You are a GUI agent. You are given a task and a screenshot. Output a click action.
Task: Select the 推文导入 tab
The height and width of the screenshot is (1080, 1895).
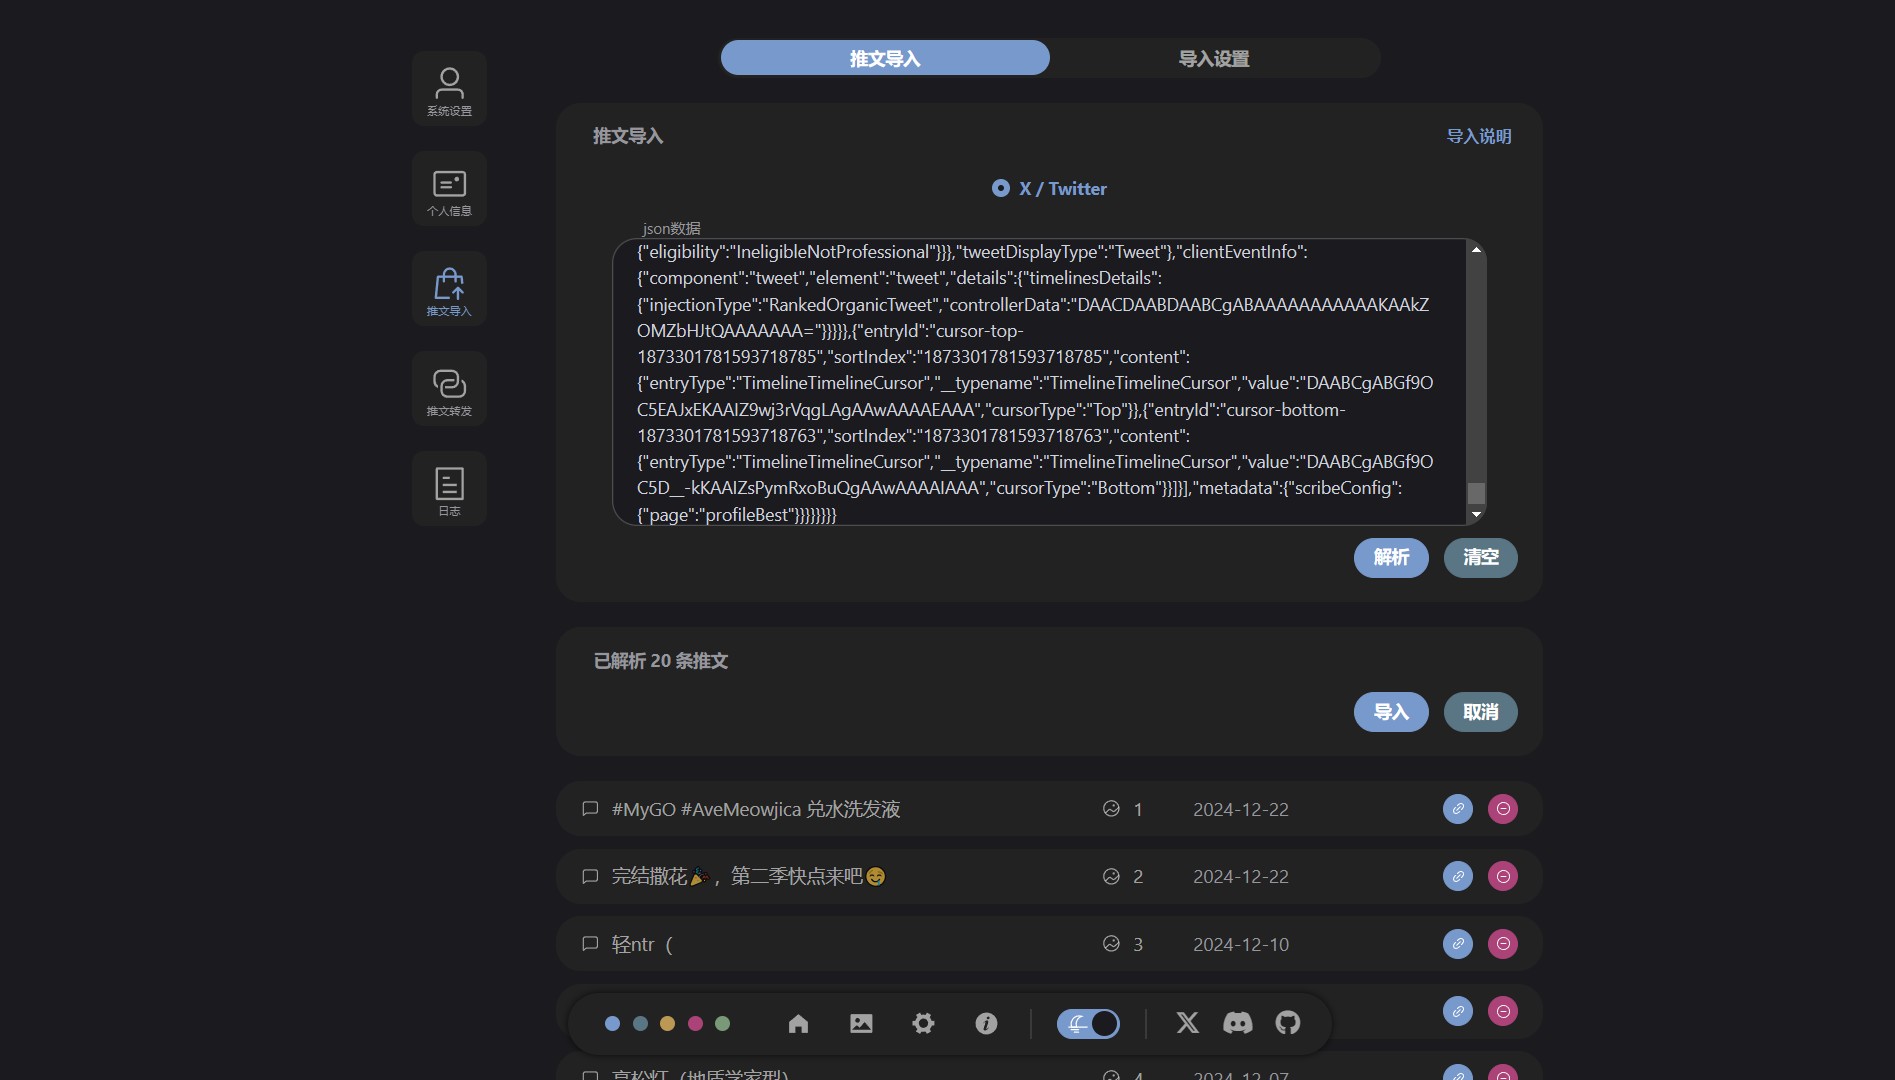coord(885,59)
